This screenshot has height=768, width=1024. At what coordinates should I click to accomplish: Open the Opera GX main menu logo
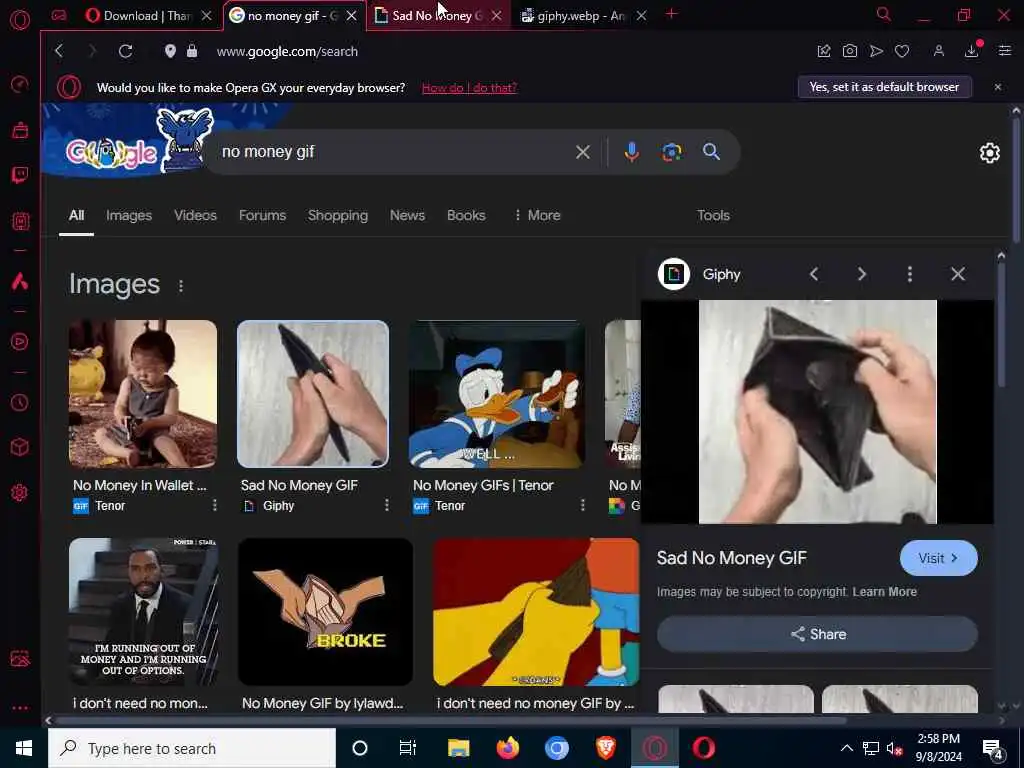[20, 20]
